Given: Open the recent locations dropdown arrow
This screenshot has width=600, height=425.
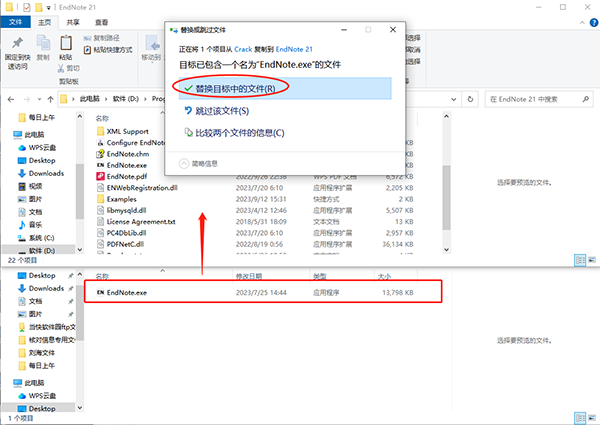Looking at the screenshot, I should [x=39, y=99].
